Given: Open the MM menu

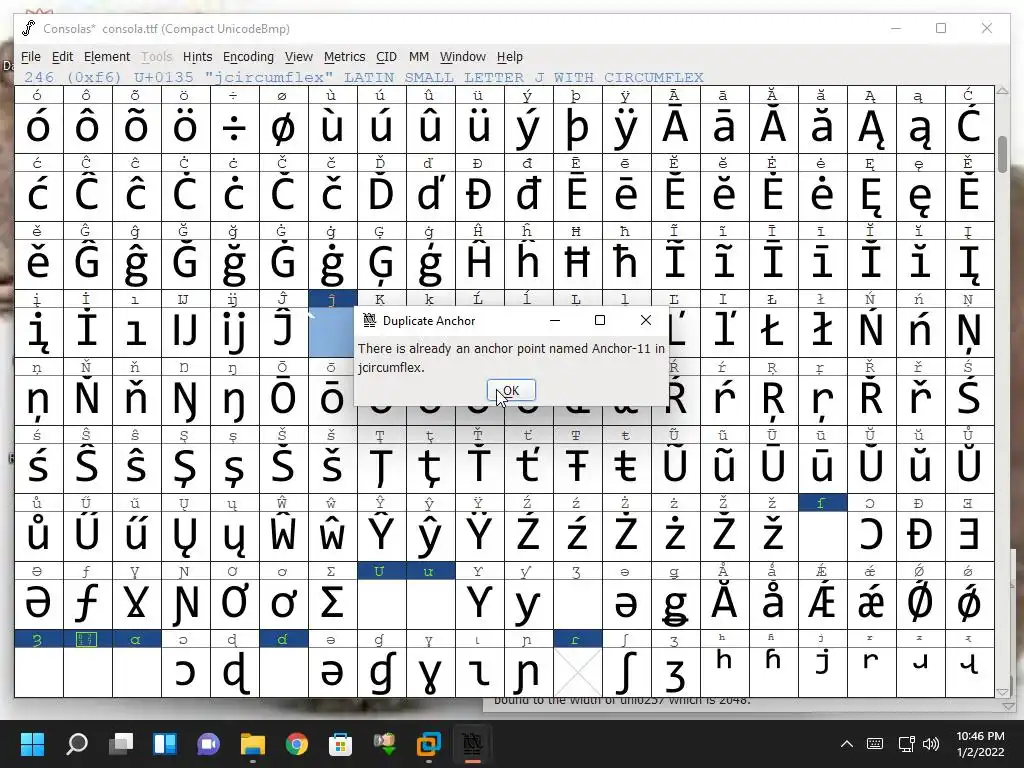Looking at the screenshot, I should (x=419, y=57).
